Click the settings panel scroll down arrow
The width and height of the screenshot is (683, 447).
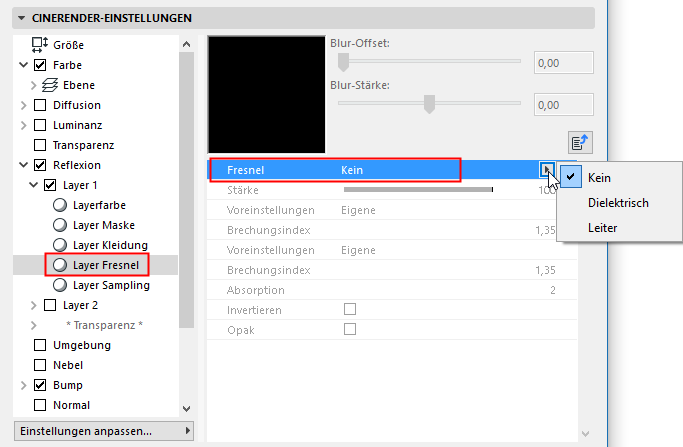click(x=586, y=433)
